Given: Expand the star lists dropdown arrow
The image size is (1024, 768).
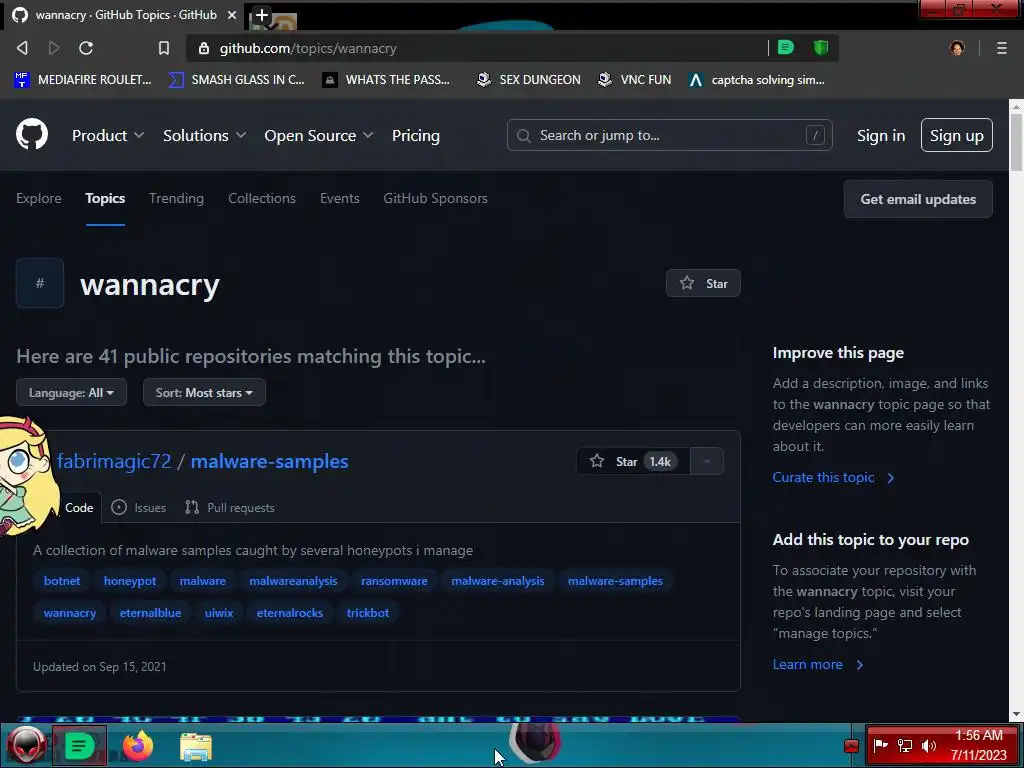Looking at the screenshot, I should pos(707,461).
